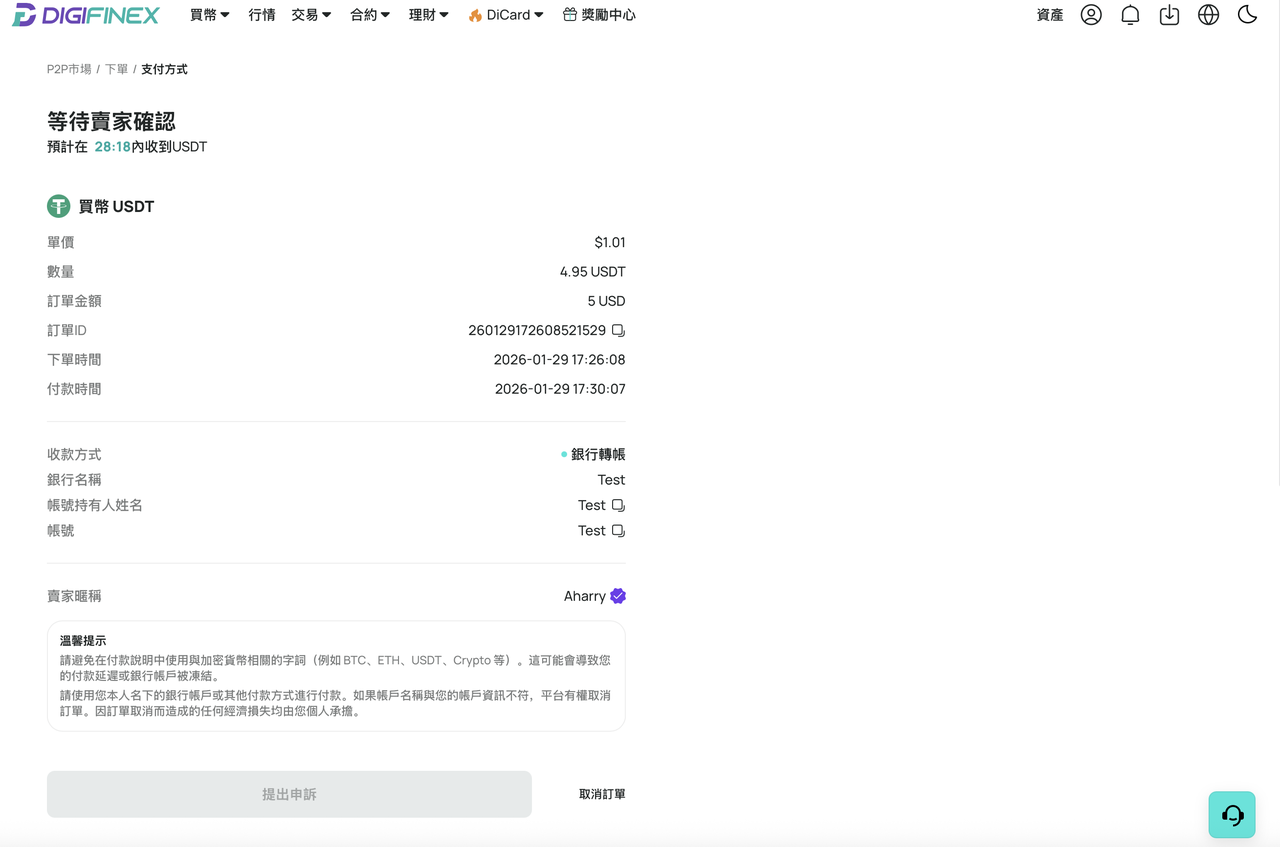Copy the account holder name

(618, 505)
